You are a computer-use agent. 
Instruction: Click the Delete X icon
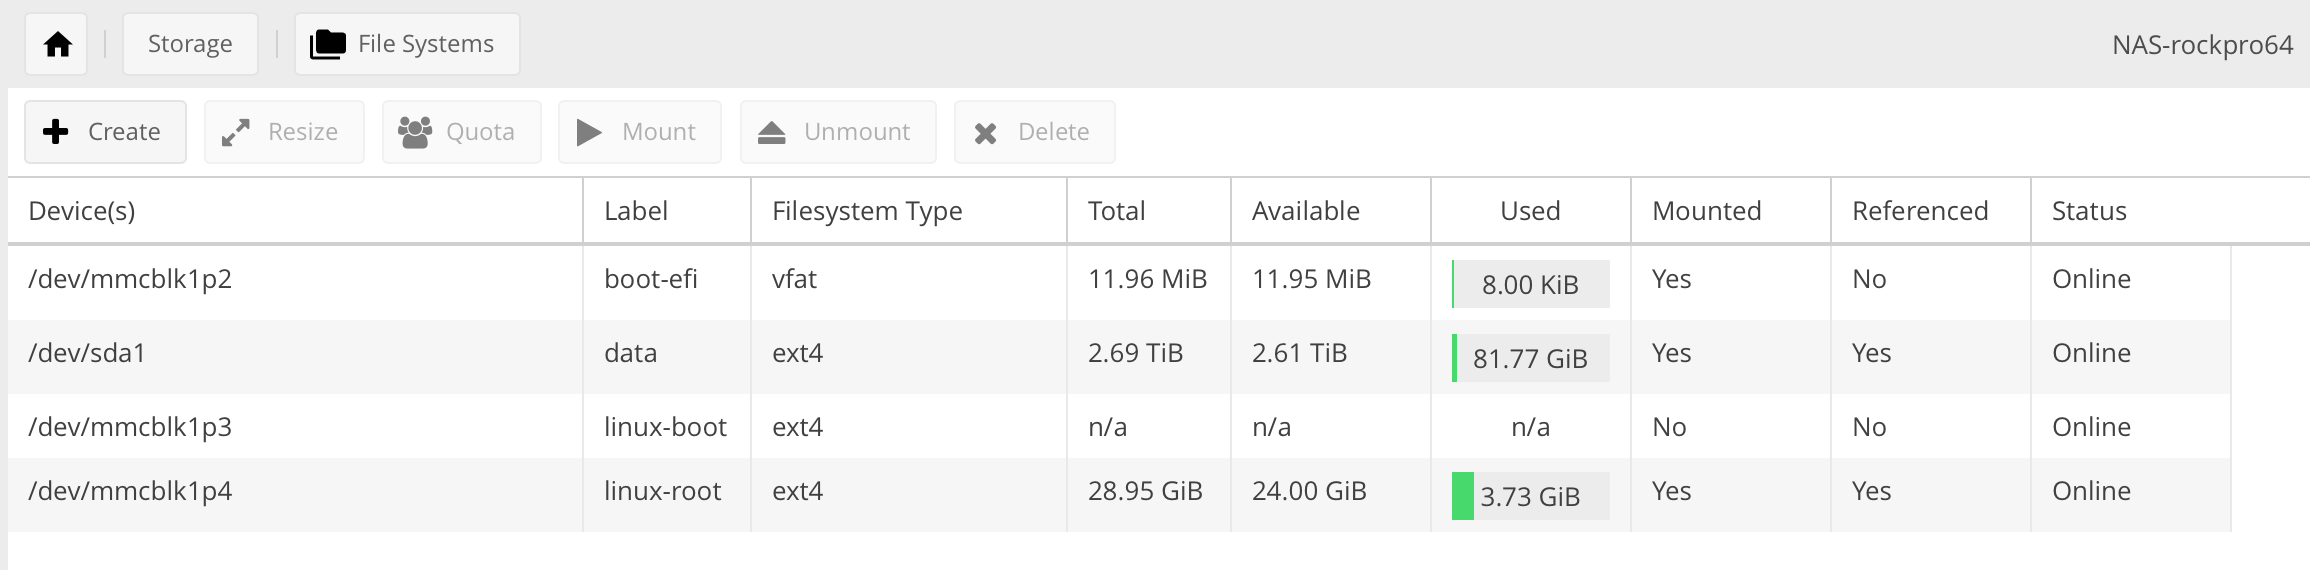coord(985,133)
